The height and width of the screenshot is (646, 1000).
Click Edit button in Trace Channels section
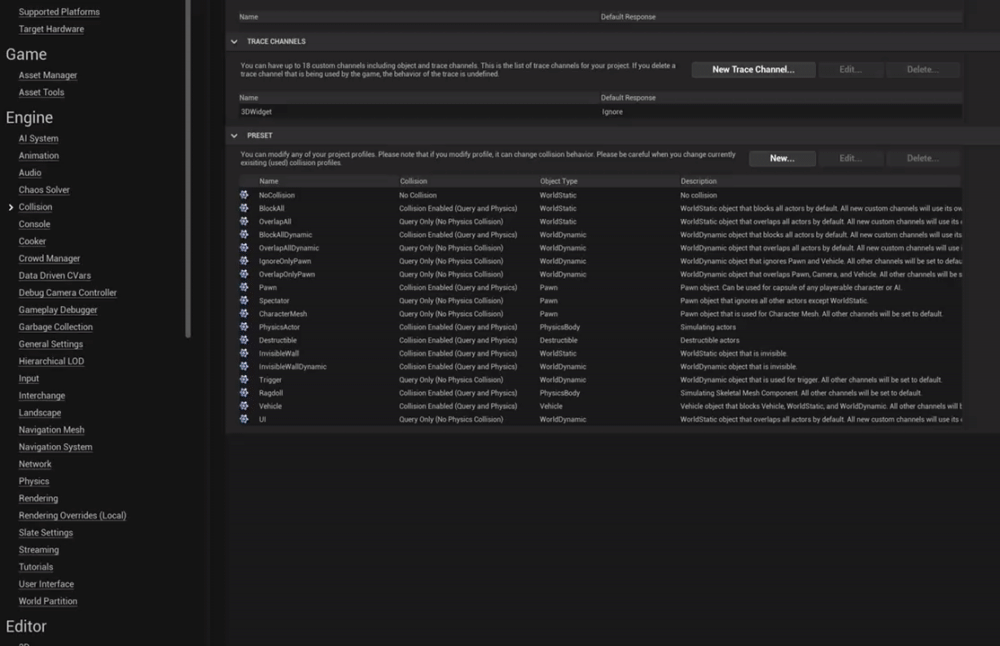tap(850, 70)
